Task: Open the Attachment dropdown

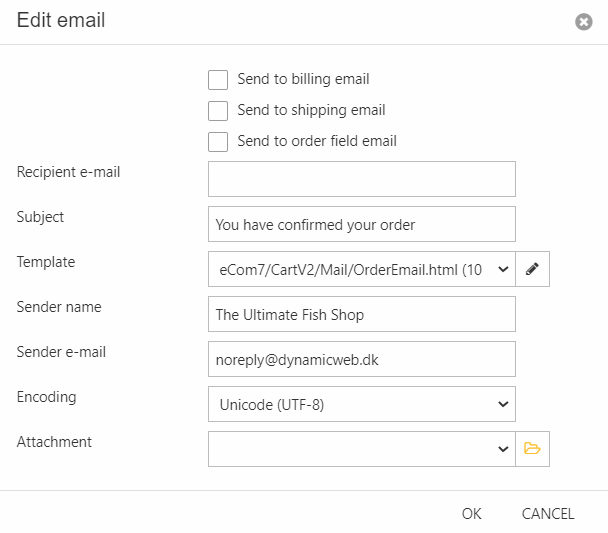Action: pyautogui.click(x=361, y=449)
